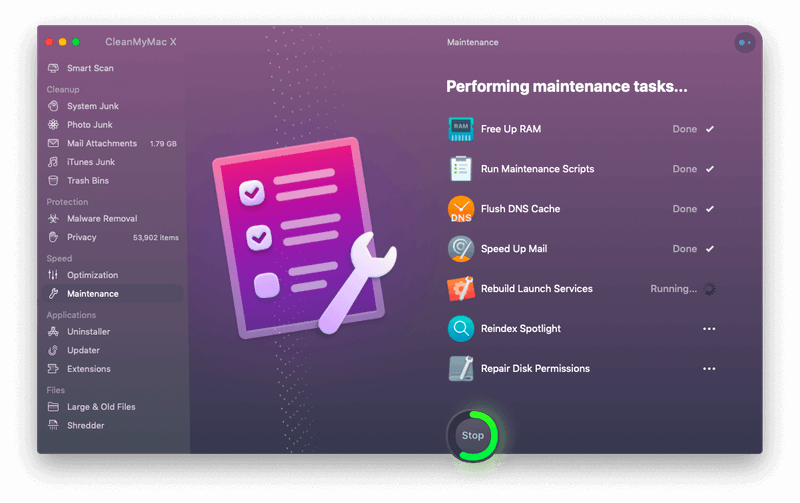The width and height of the screenshot is (800, 503).
Task: Select the Maintenance sidebar item
Action: pos(113,294)
